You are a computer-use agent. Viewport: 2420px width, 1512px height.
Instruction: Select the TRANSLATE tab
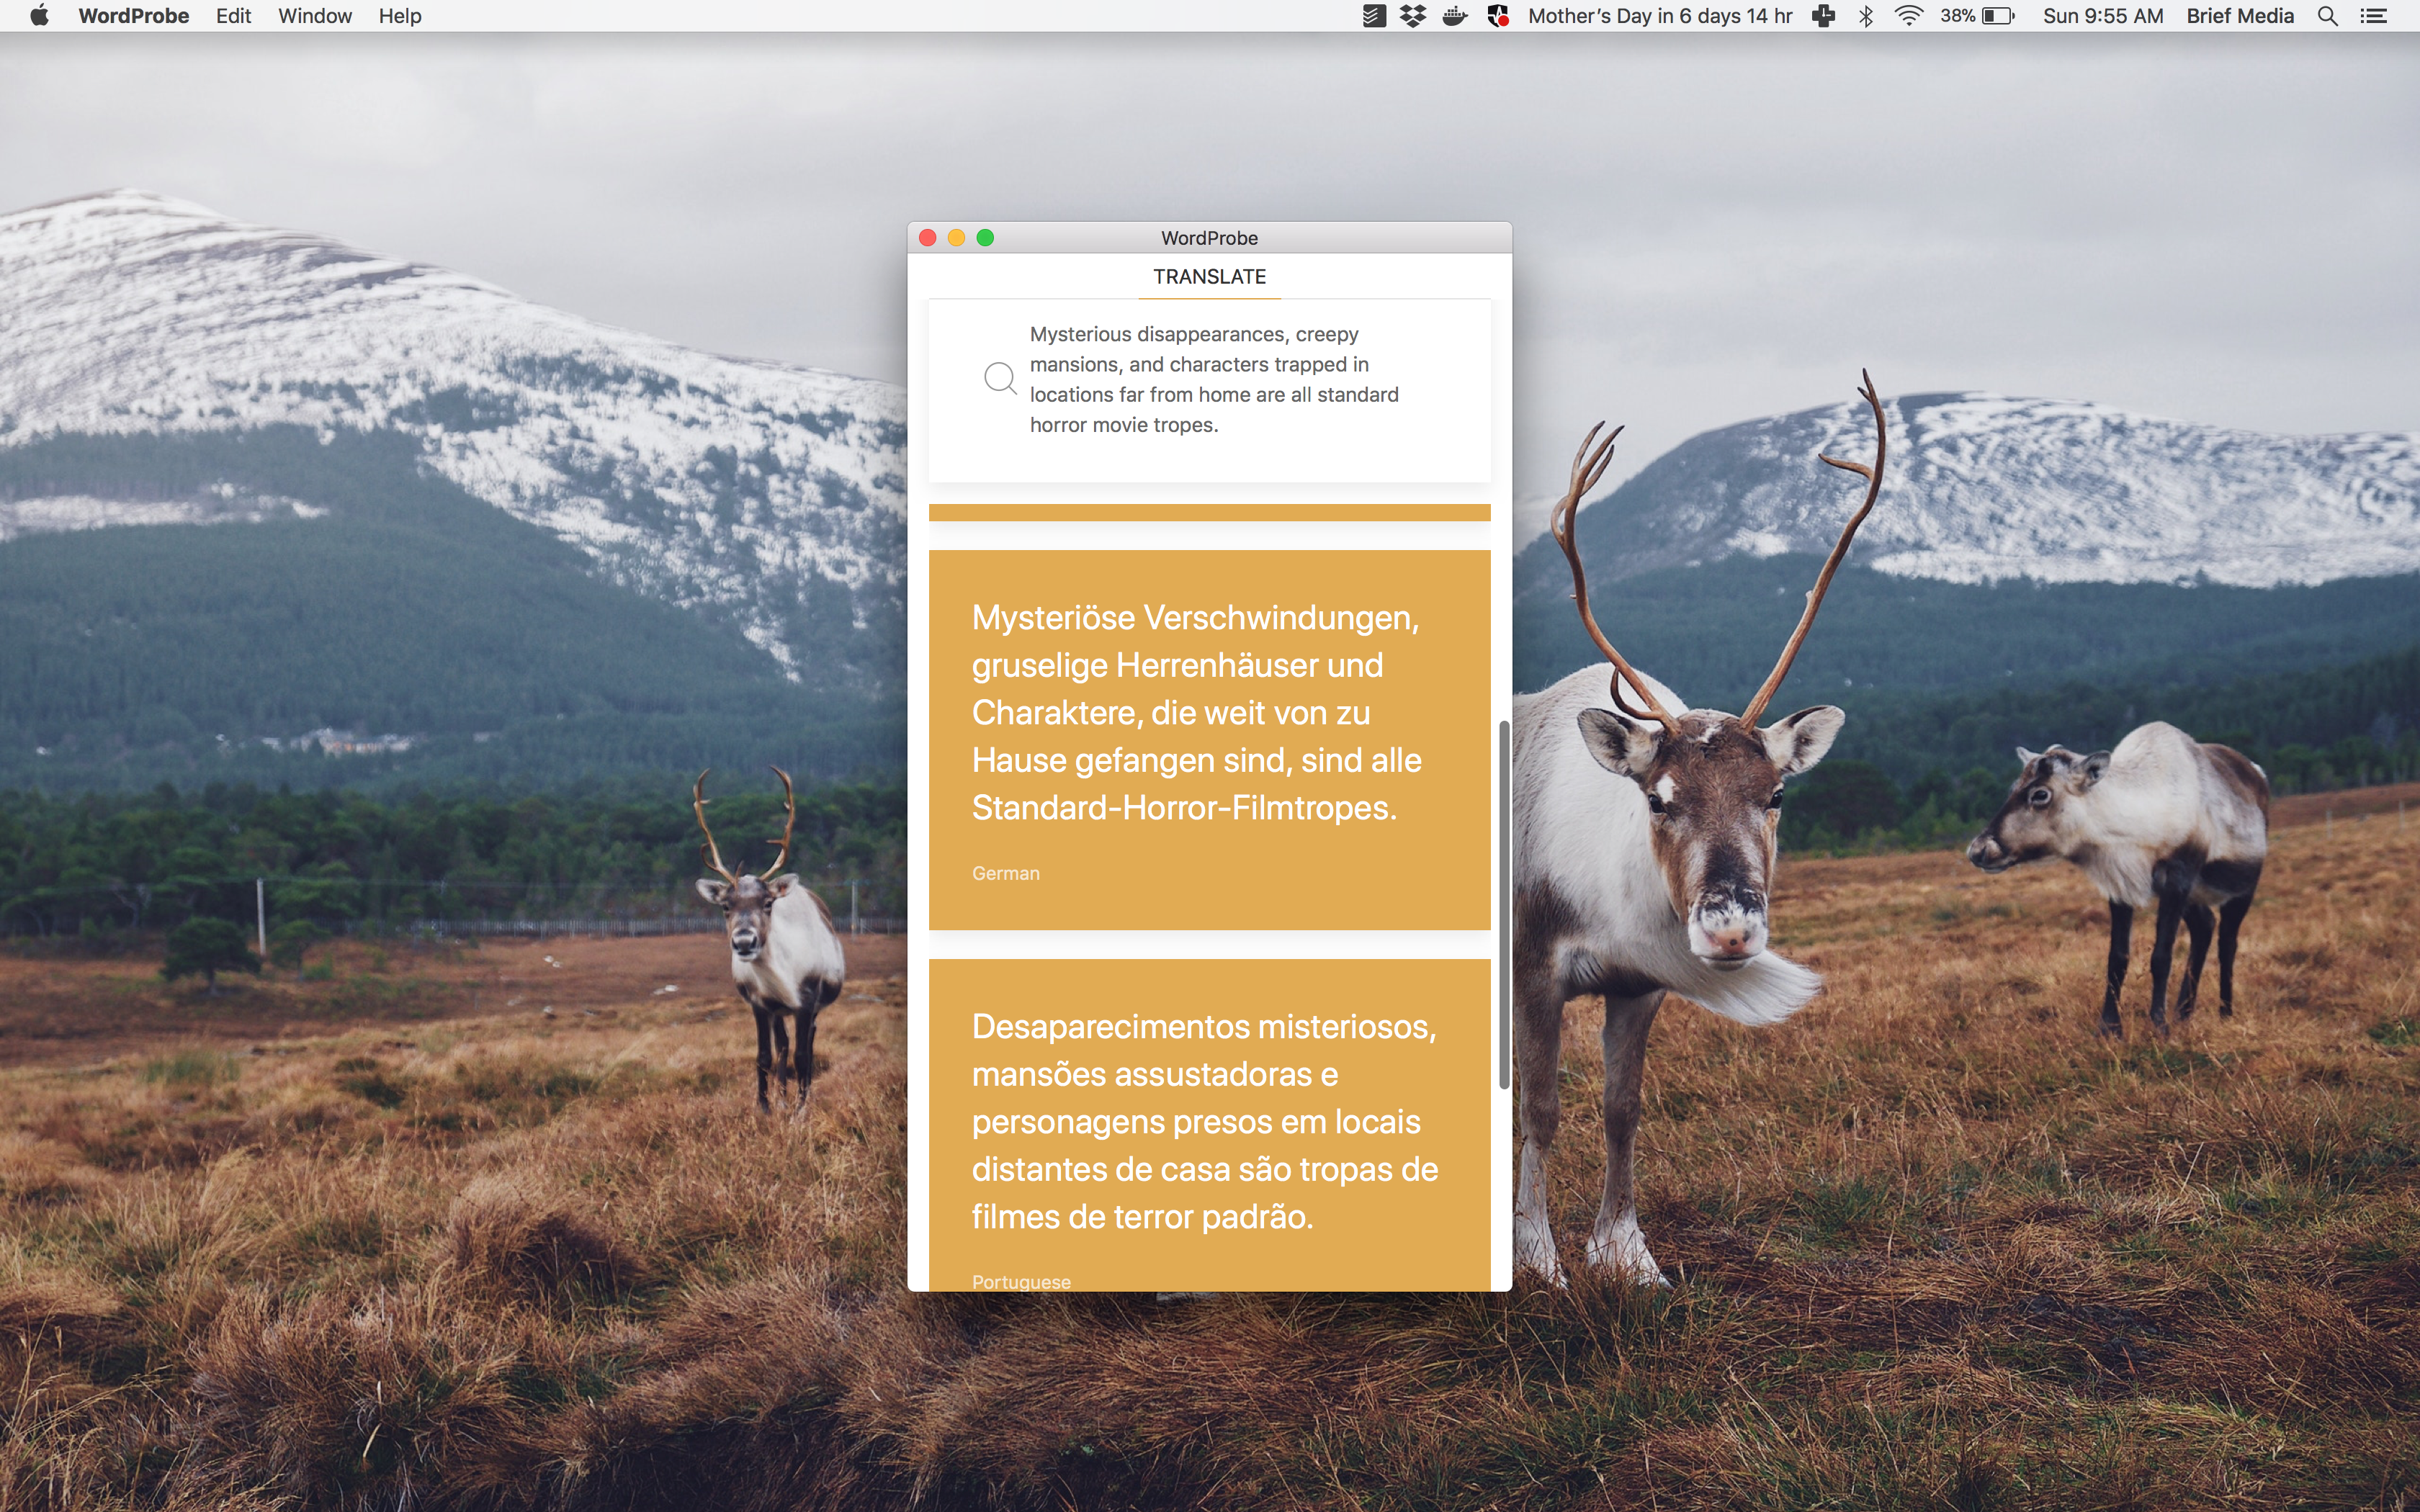point(1209,277)
